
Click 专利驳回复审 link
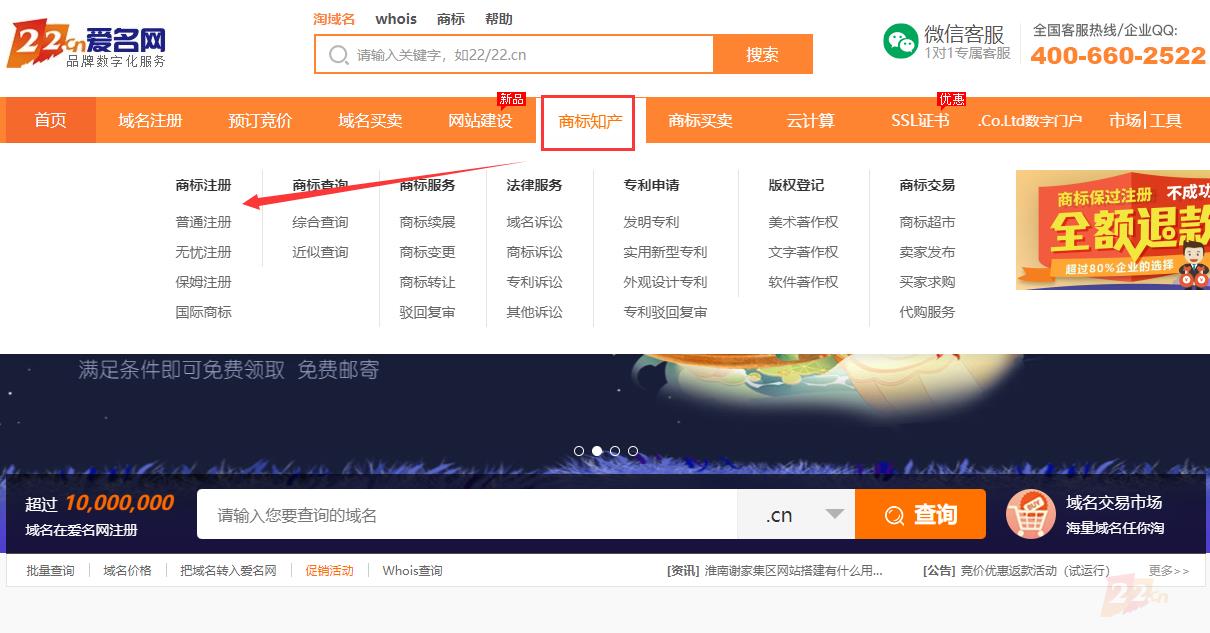tap(665, 312)
